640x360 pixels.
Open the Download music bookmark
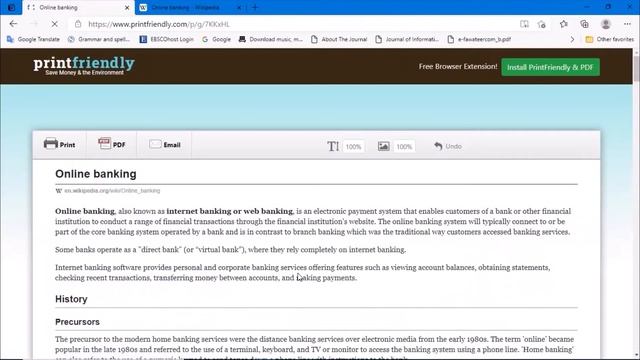(271, 39)
